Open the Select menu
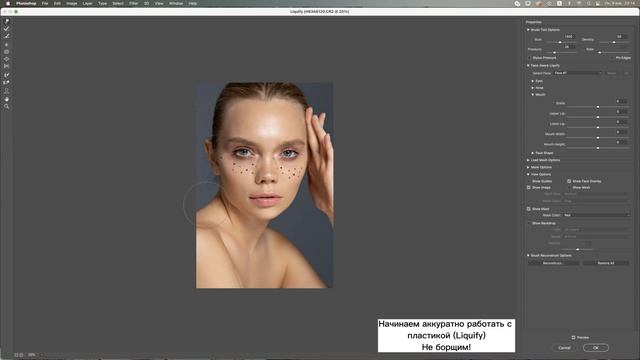Image resolution: width=640 pixels, height=360 pixels. click(118, 3)
